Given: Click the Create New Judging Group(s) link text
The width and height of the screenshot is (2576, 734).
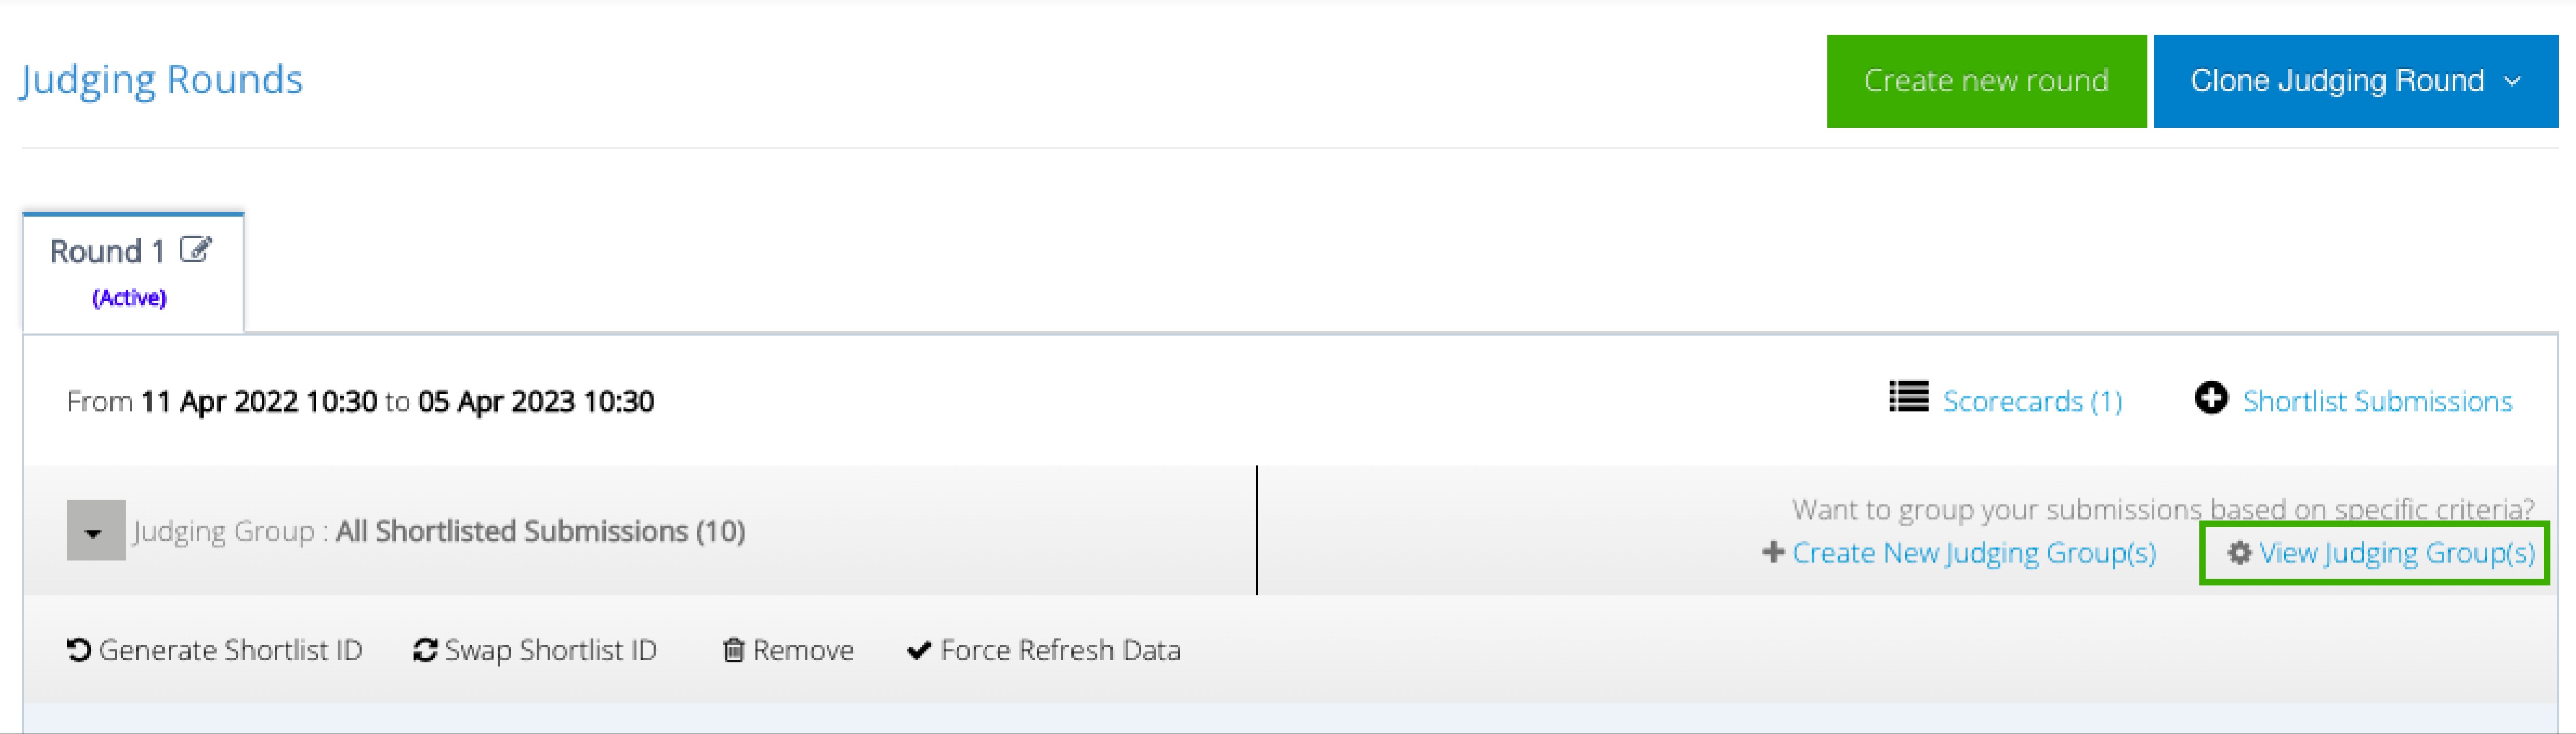Looking at the screenshot, I should click(x=1974, y=553).
